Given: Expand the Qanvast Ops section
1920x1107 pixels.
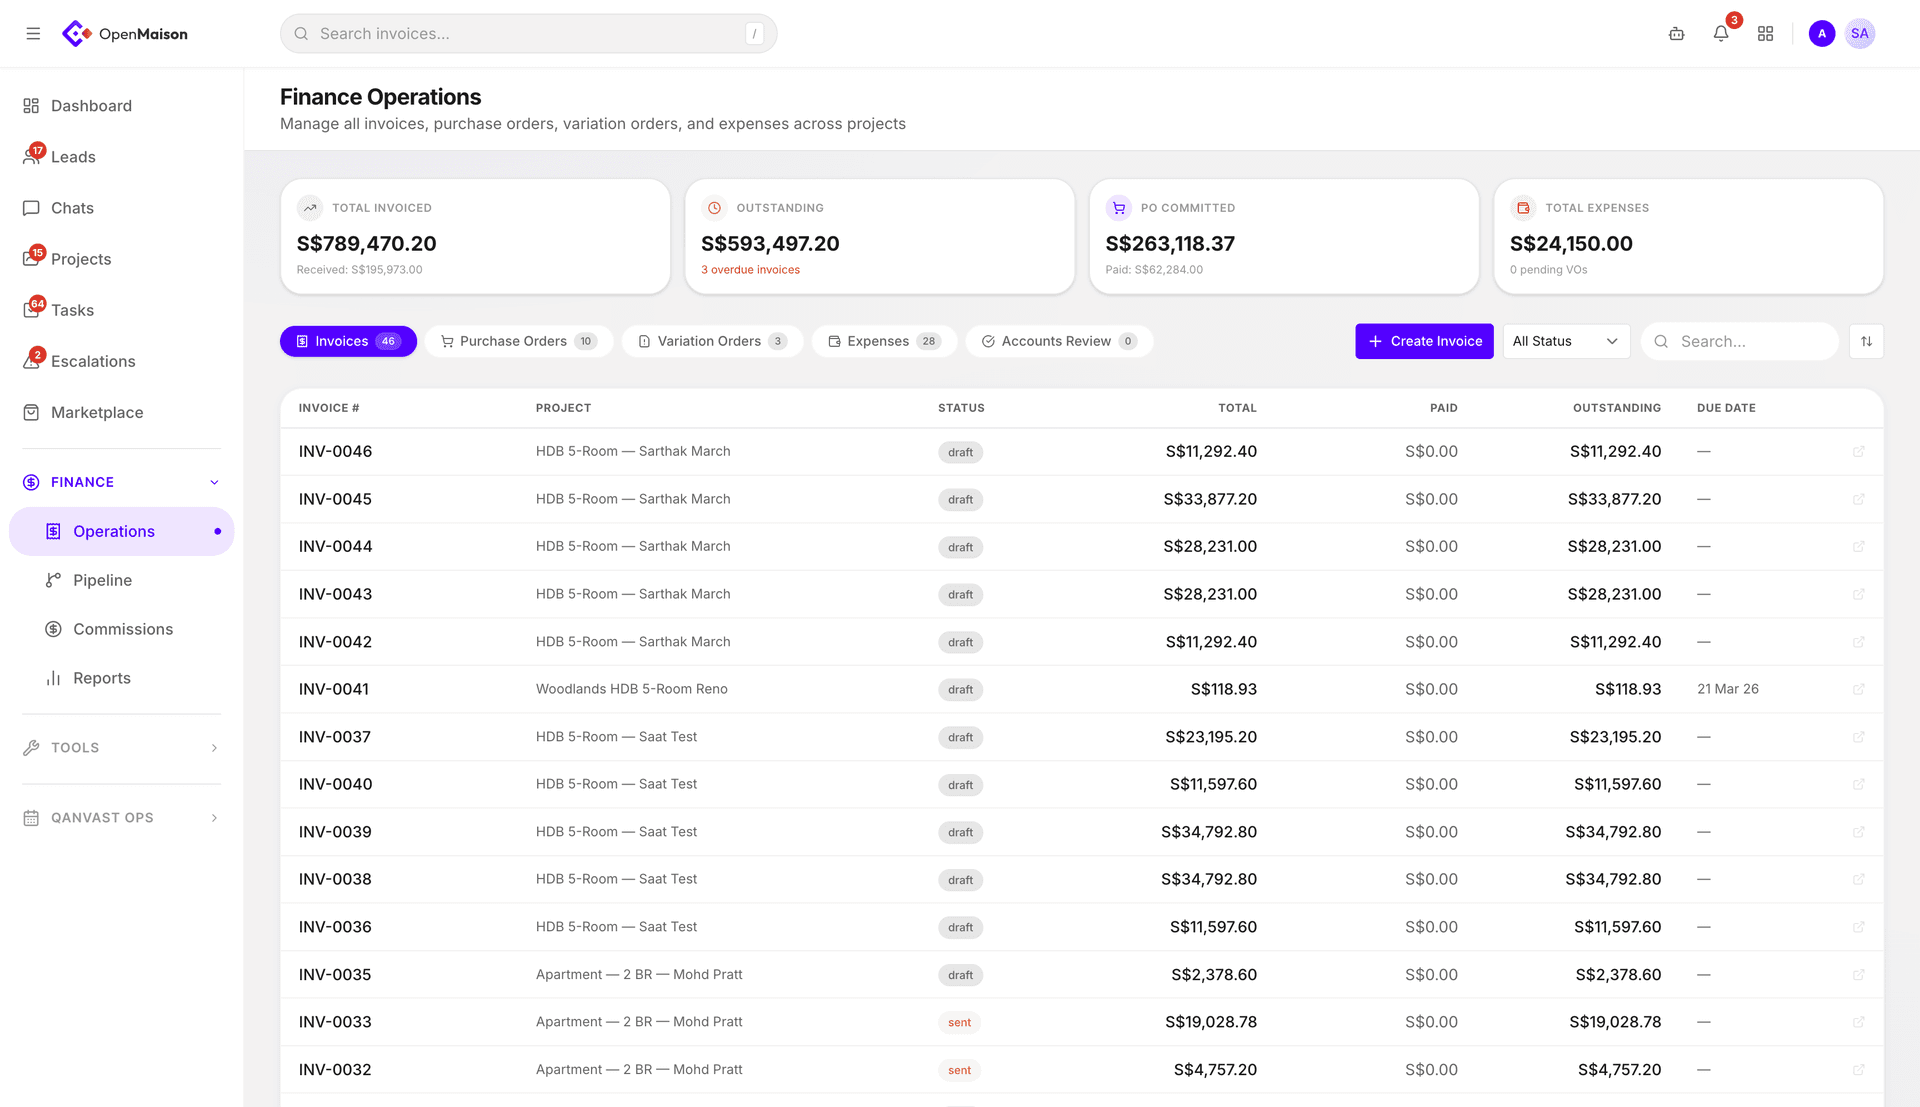Looking at the screenshot, I should click(214, 818).
